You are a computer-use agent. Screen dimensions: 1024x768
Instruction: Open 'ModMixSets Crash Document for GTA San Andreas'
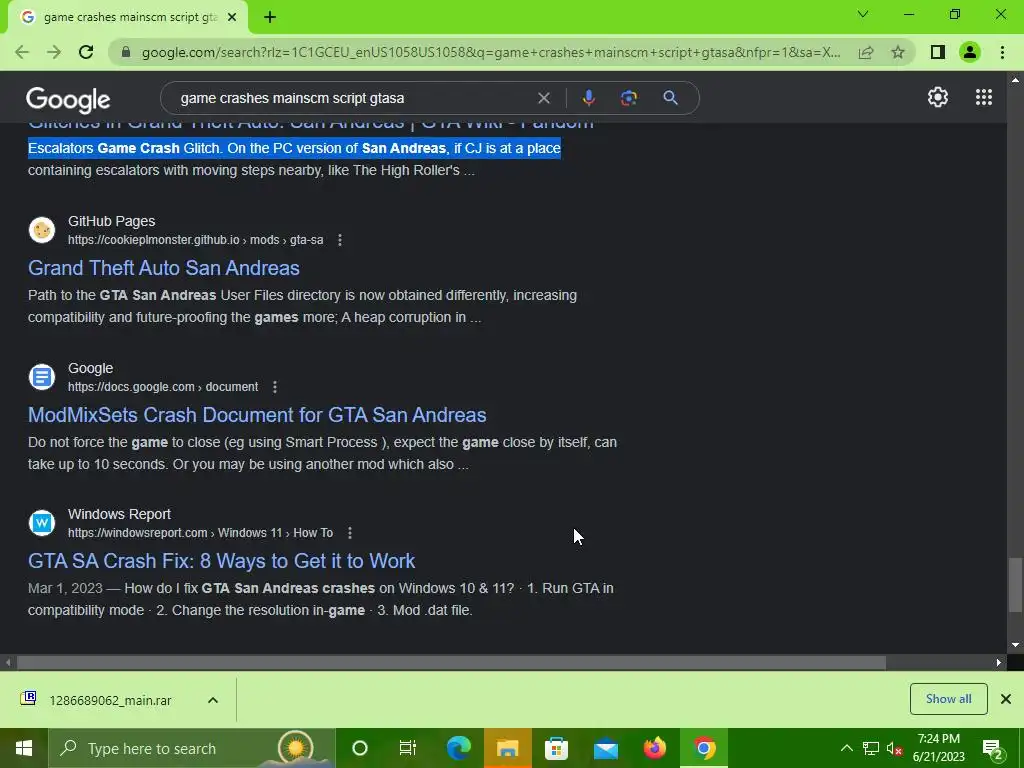(x=257, y=415)
